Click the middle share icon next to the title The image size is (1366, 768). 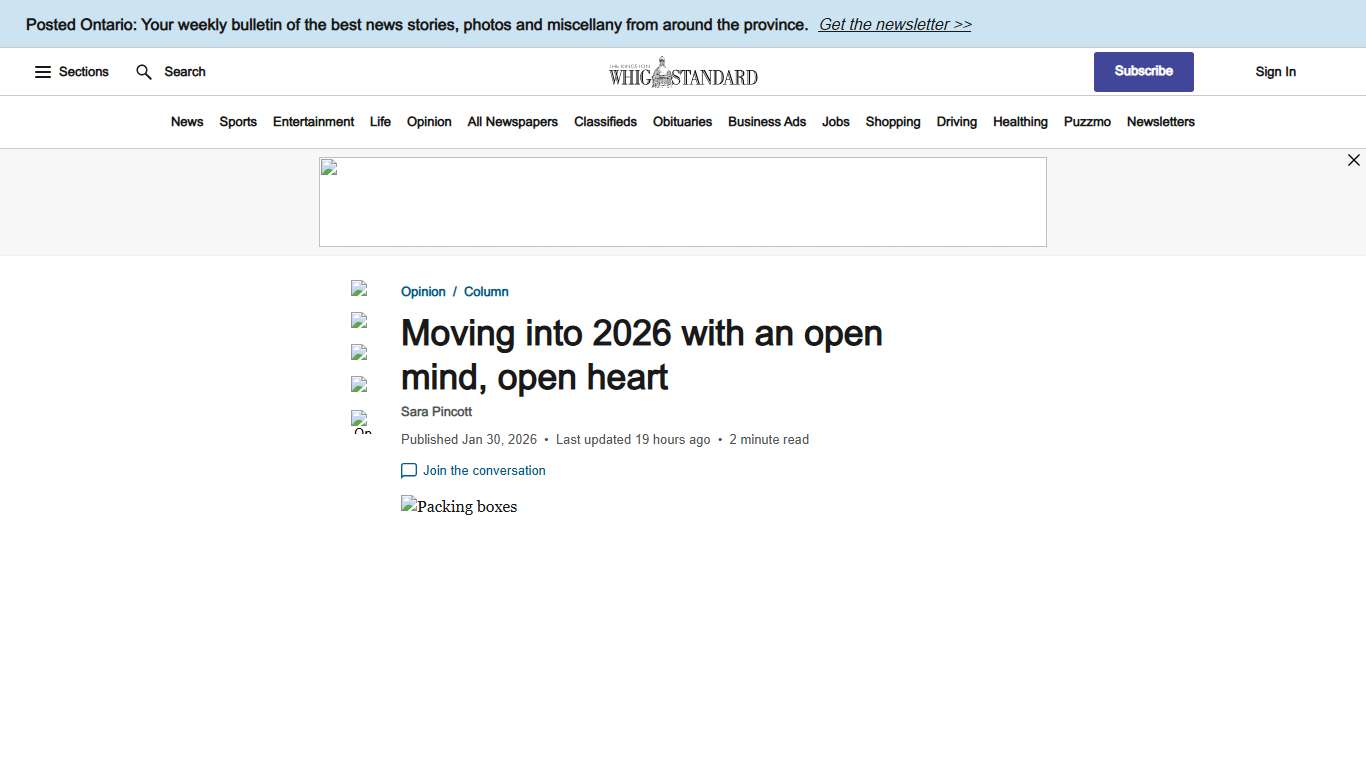point(360,353)
